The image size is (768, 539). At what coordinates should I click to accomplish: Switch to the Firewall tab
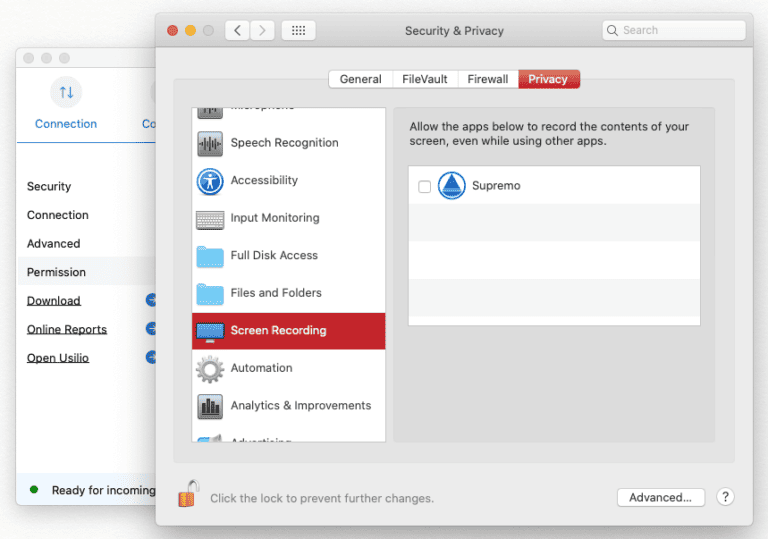click(x=488, y=79)
